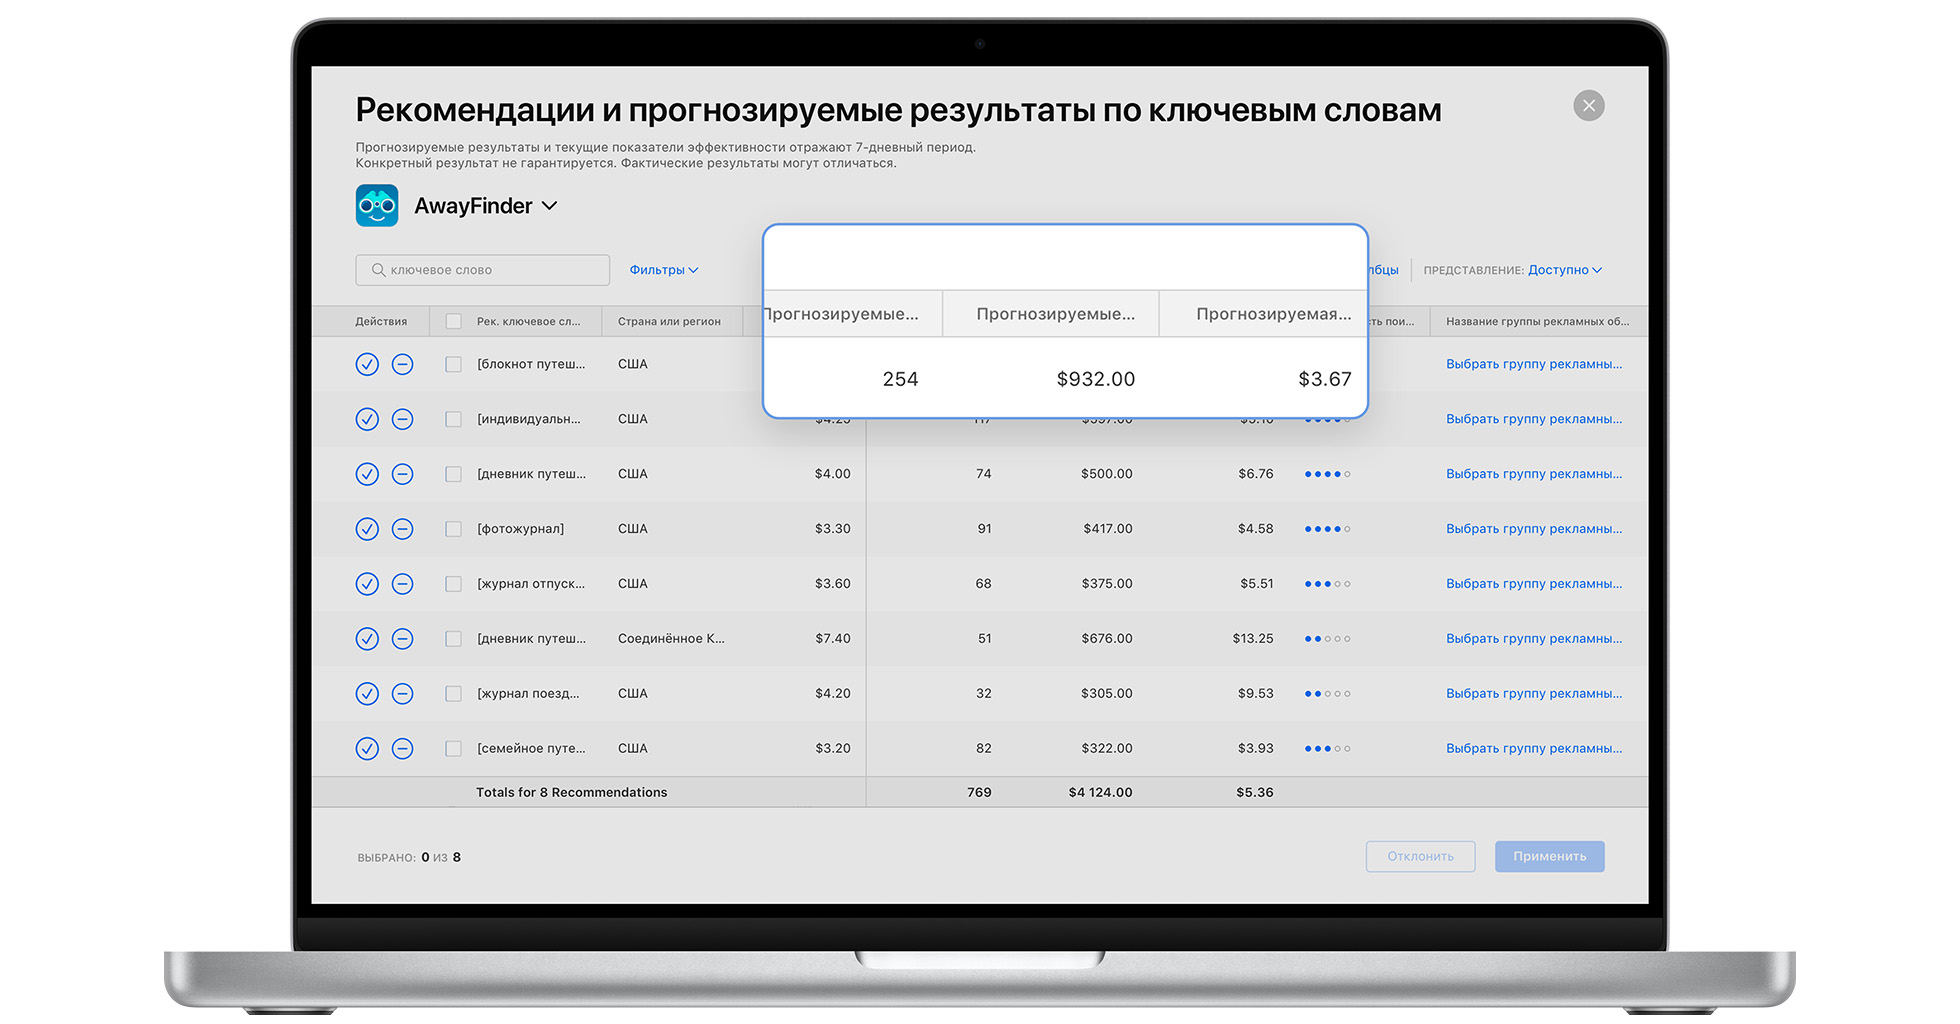
Task: Click the Отклонить button
Action: 1420,856
